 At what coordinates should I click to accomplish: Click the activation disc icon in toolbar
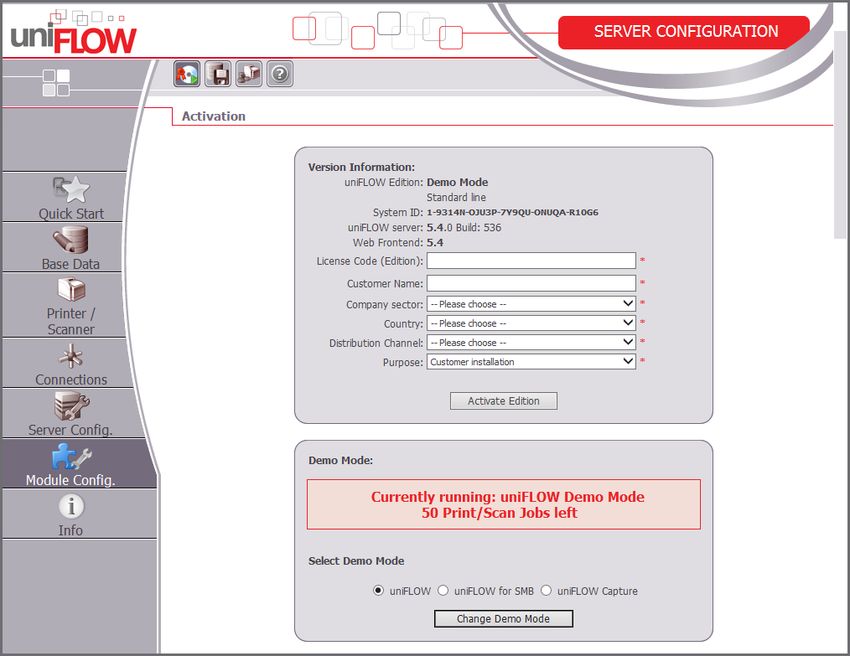click(187, 74)
